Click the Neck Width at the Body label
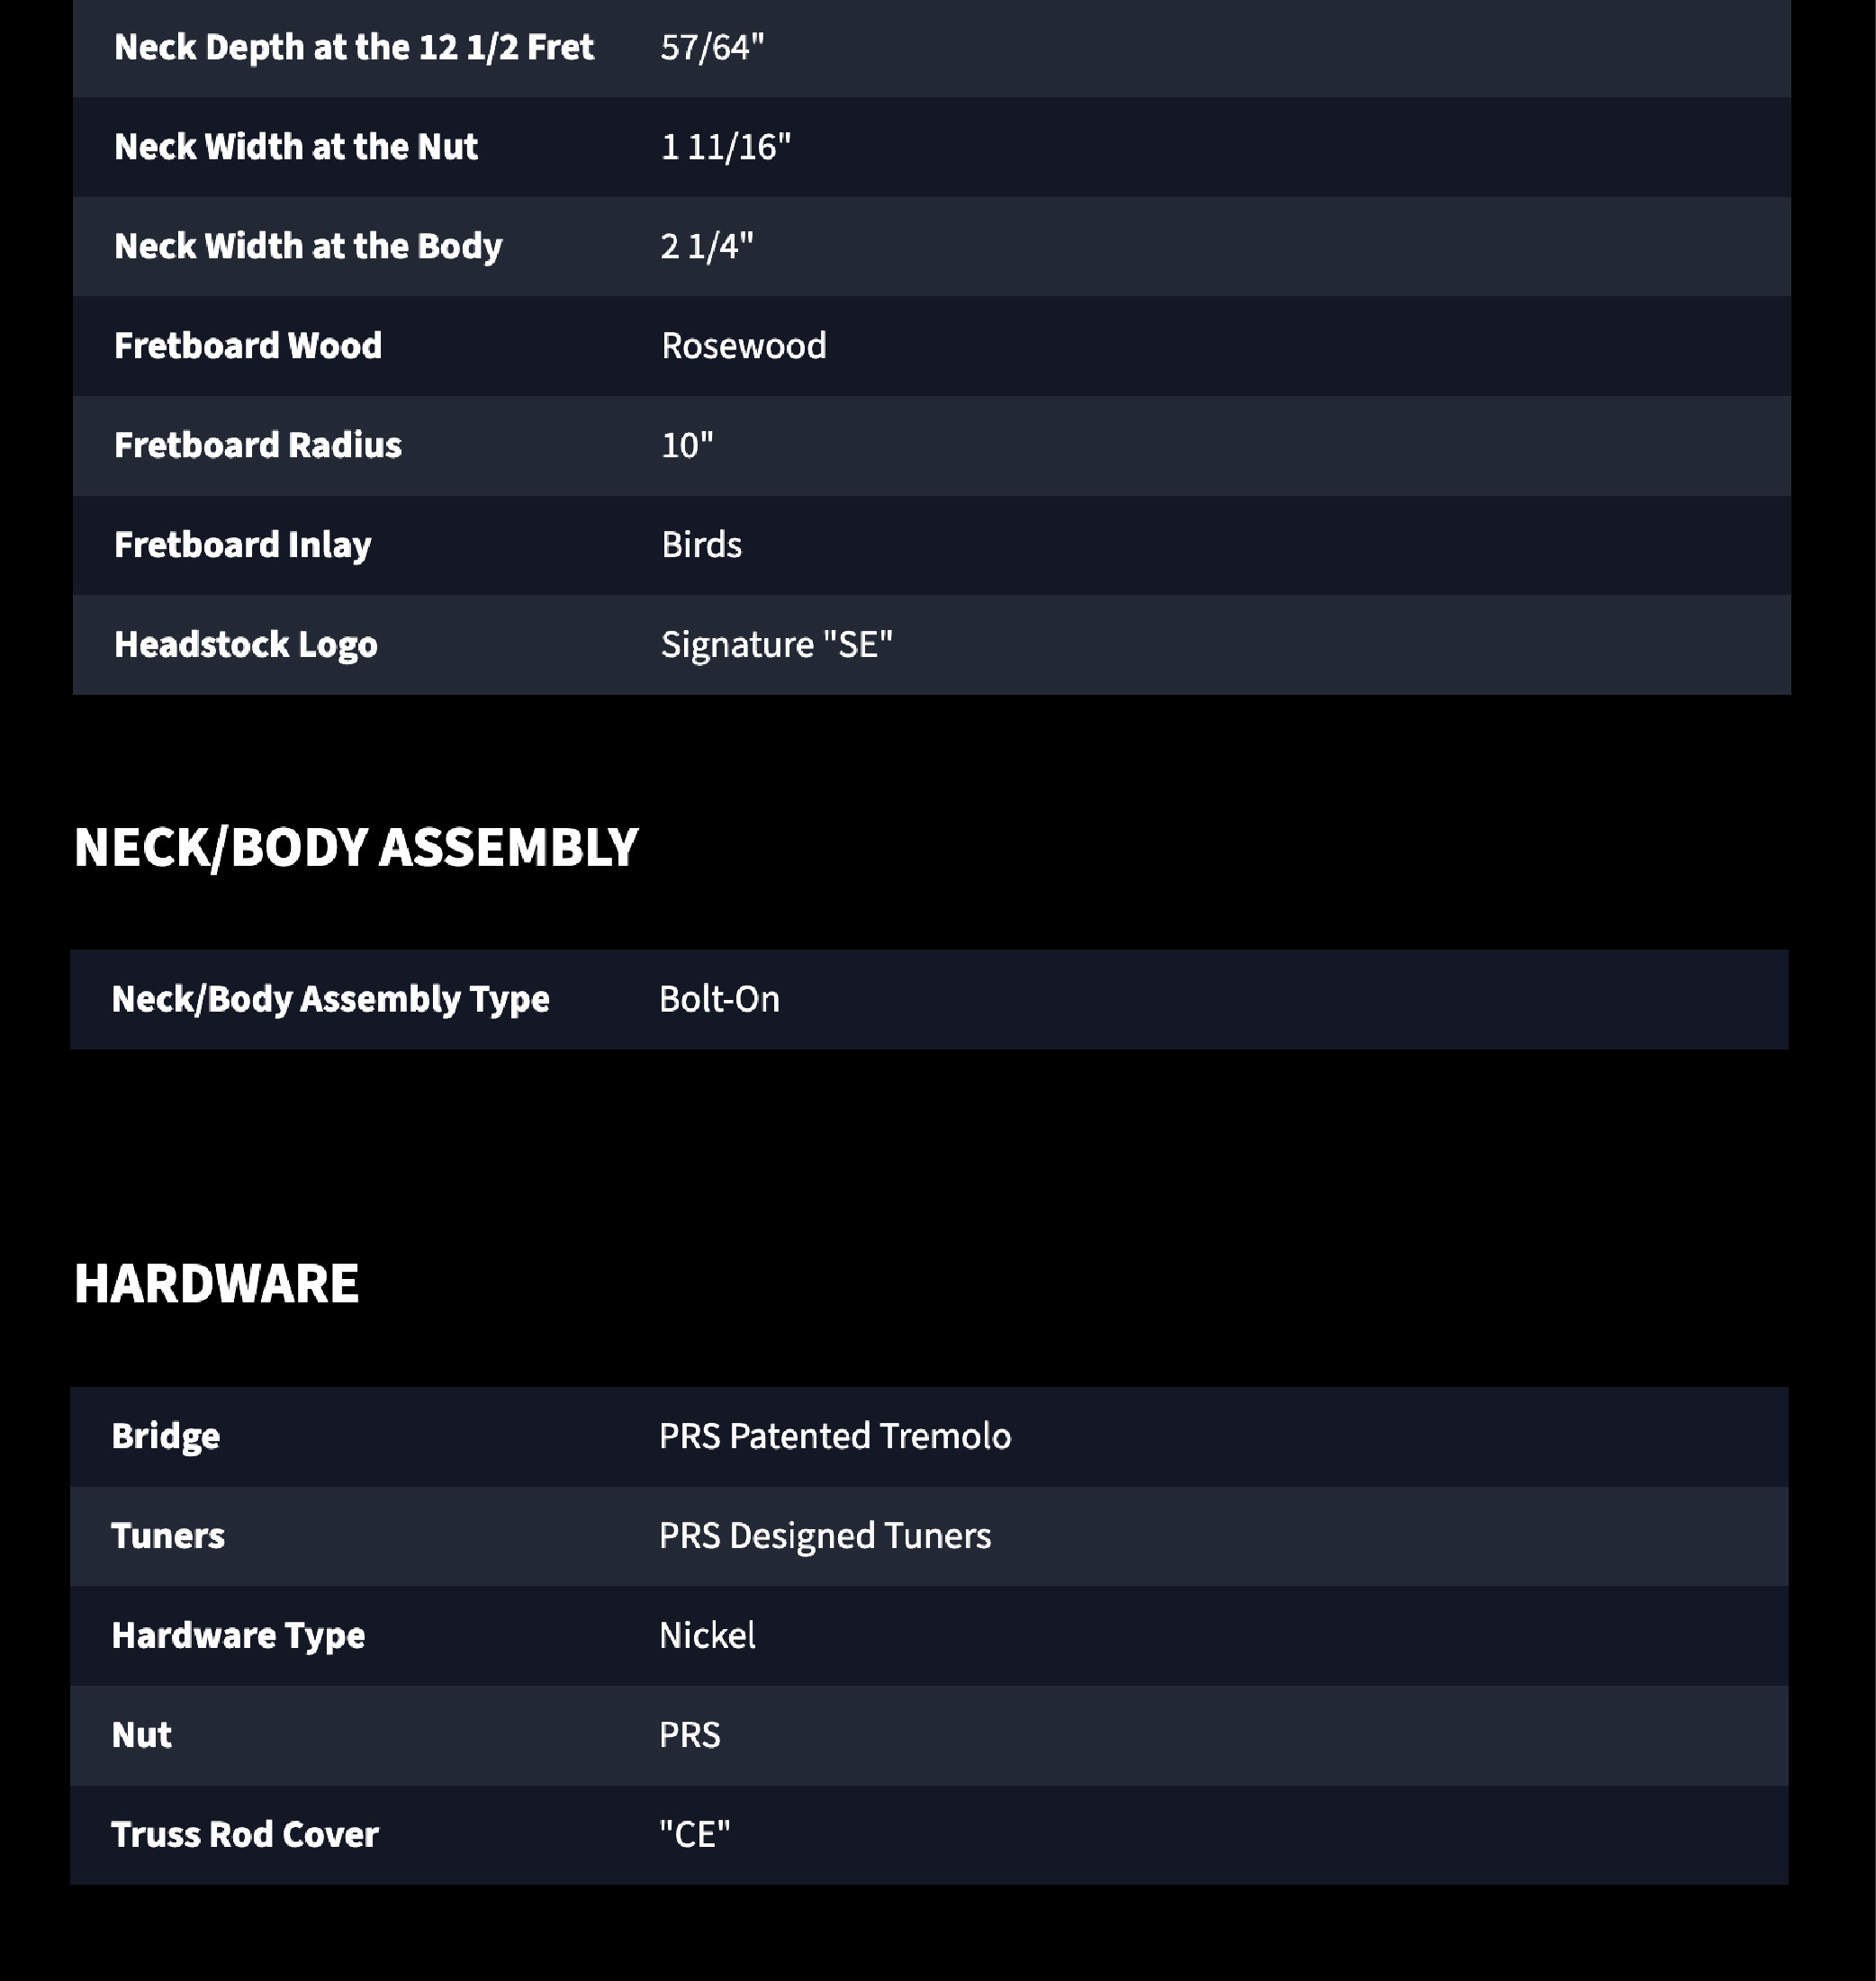 pyautogui.click(x=308, y=246)
